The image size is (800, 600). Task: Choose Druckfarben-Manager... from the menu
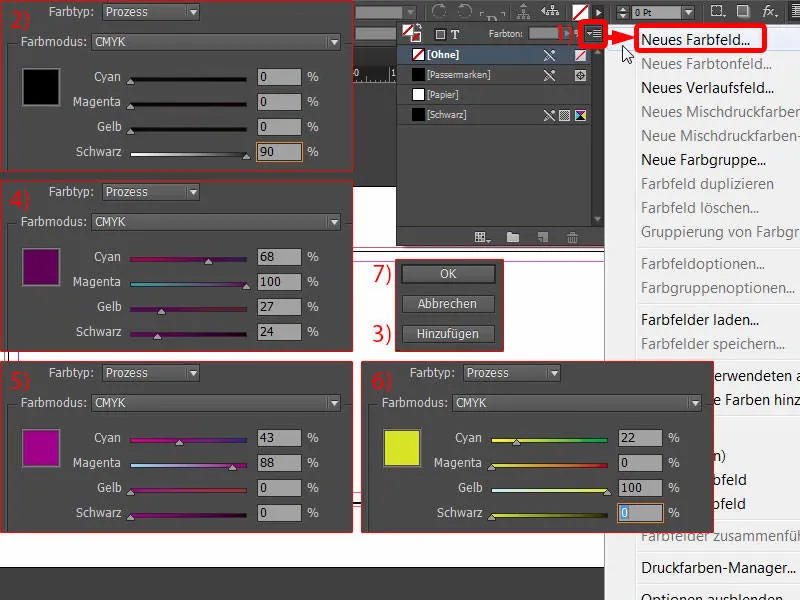pyautogui.click(x=718, y=568)
